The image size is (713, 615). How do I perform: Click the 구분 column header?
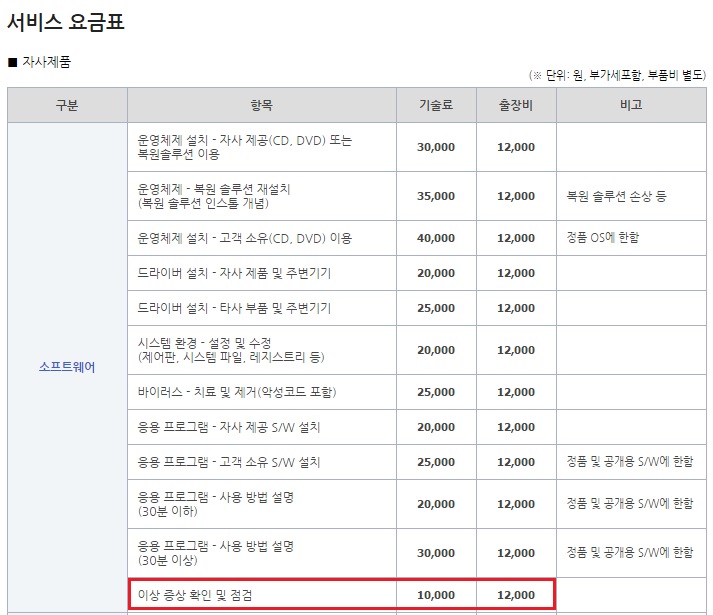67,105
